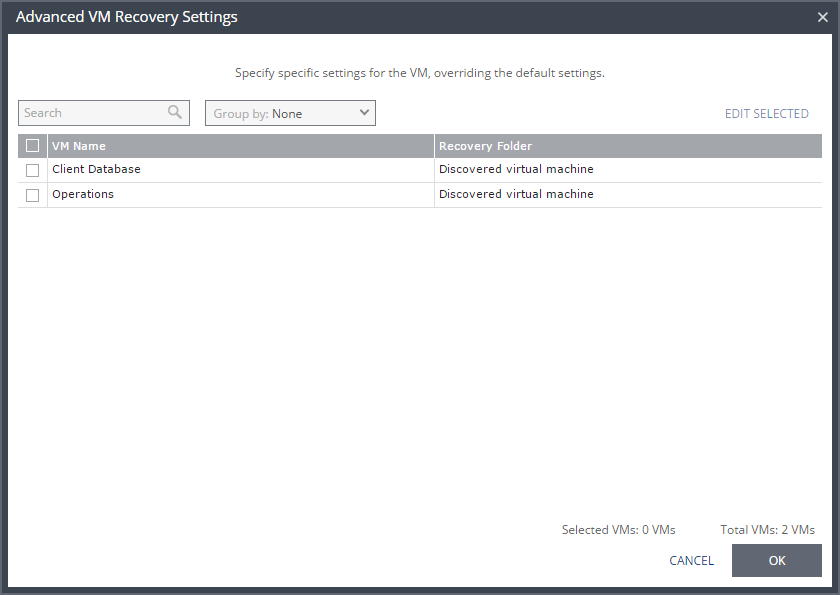Screen dimensions: 840x595
Task: Click Client Database's Discovered virtual machine folder
Action: coord(516,169)
